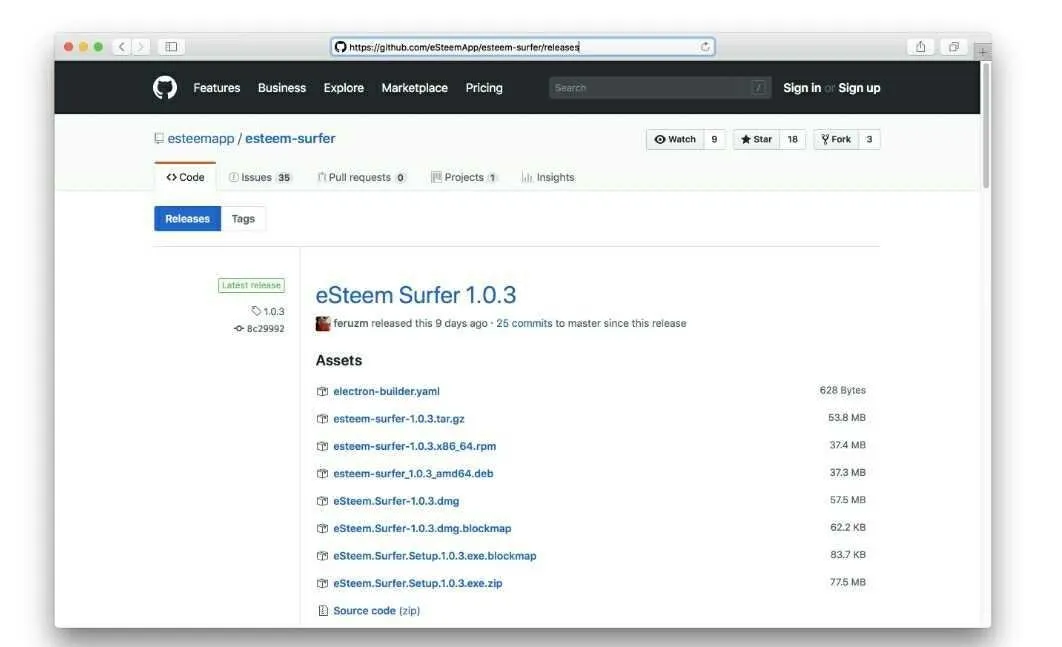Viewport: 1062px width, 647px height.
Task: Click the page vertical scrollbar
Action: coord(985,125)
